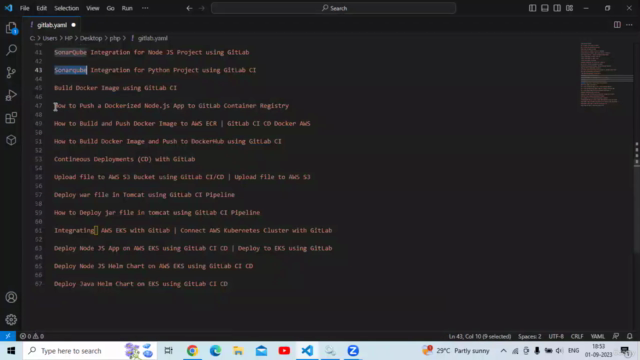Click line 67 Deploy Java Helm Chart text
The image size is (640, 360).
click(141, 284)
